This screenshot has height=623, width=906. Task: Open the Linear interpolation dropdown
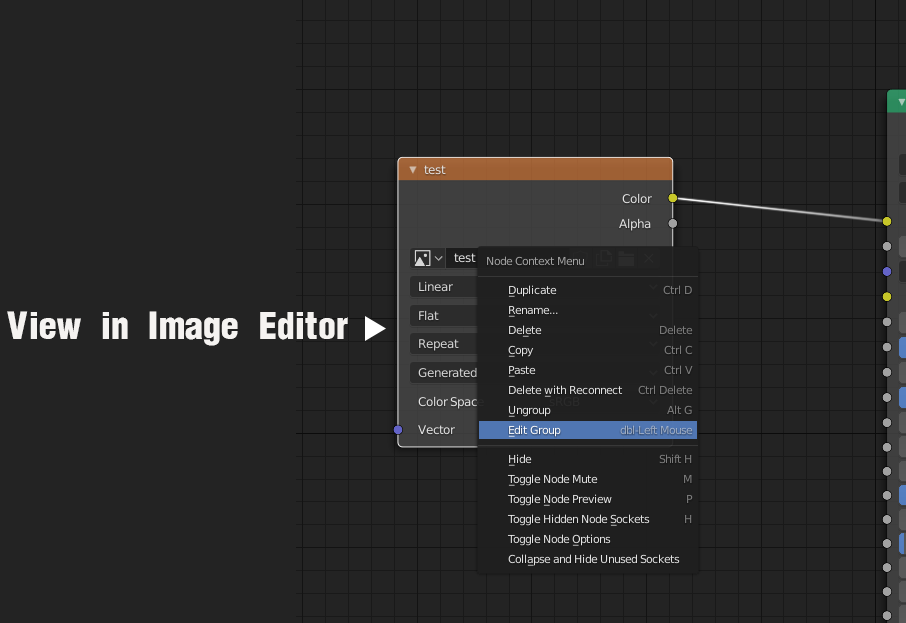coord(444,287)
